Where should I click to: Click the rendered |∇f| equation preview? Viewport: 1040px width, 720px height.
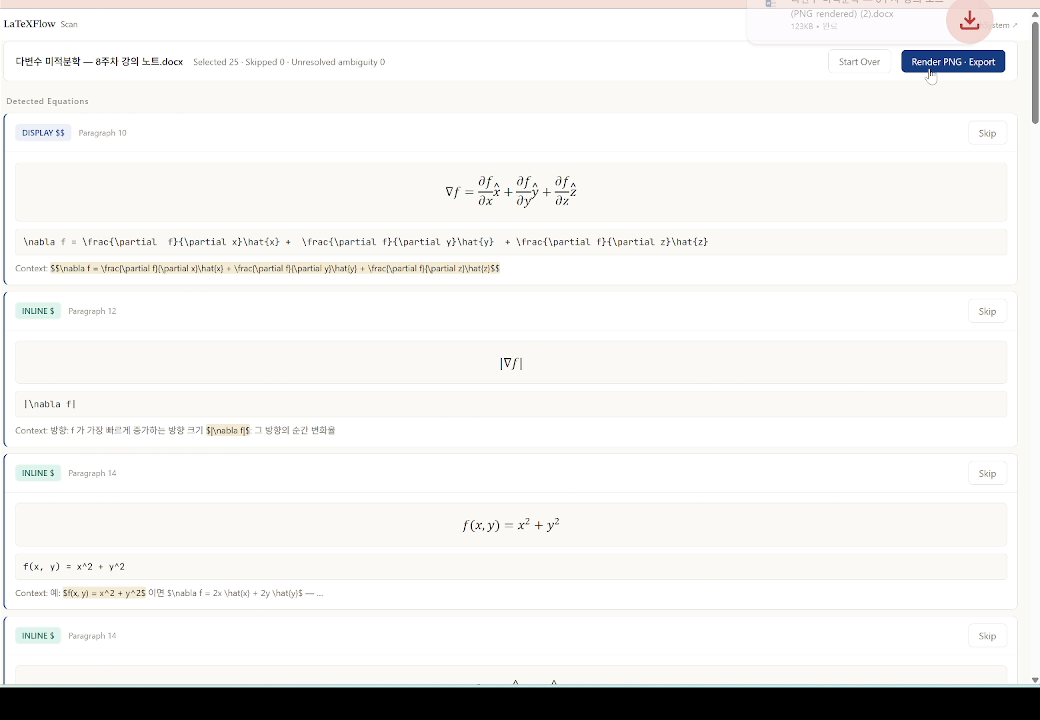click(x=511, y=363)
